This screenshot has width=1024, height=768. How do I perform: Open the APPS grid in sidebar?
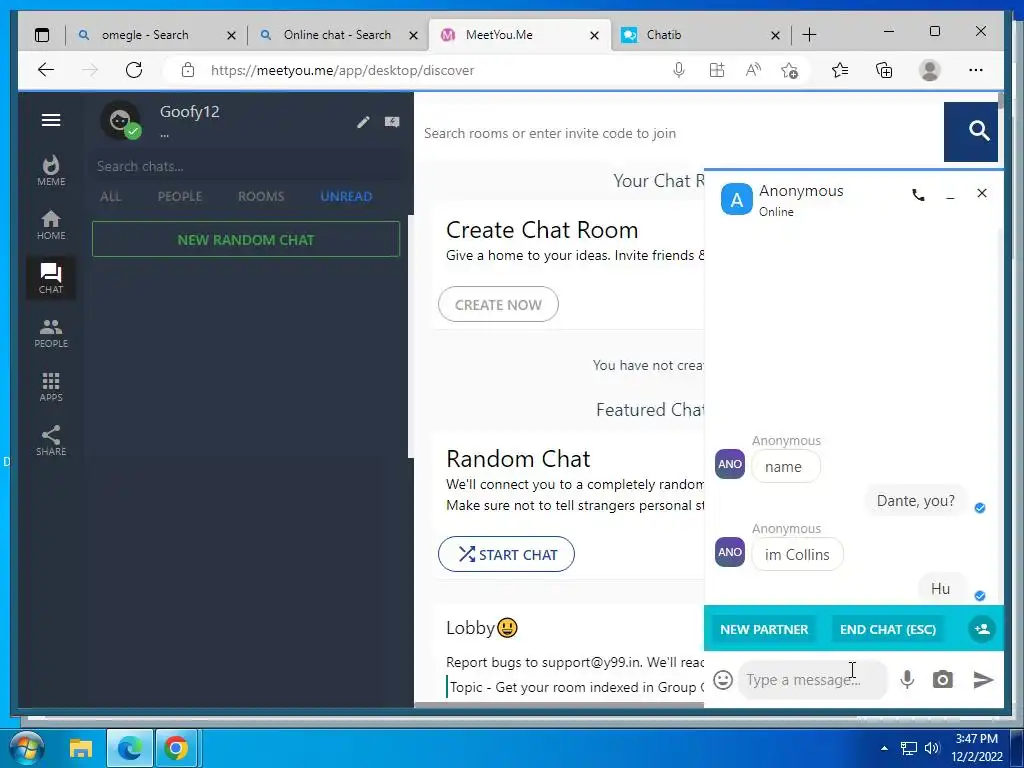pos(51,387)
